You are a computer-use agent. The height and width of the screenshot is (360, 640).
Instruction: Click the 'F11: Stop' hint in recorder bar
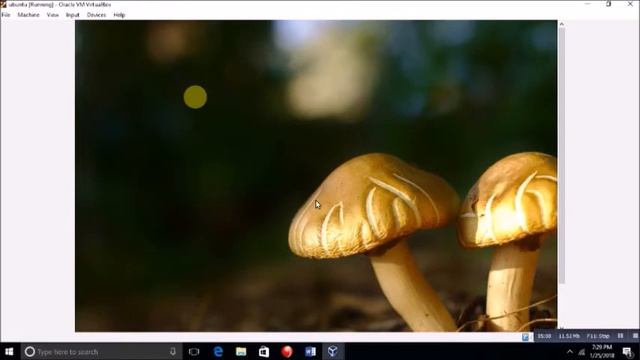[598, 336]
